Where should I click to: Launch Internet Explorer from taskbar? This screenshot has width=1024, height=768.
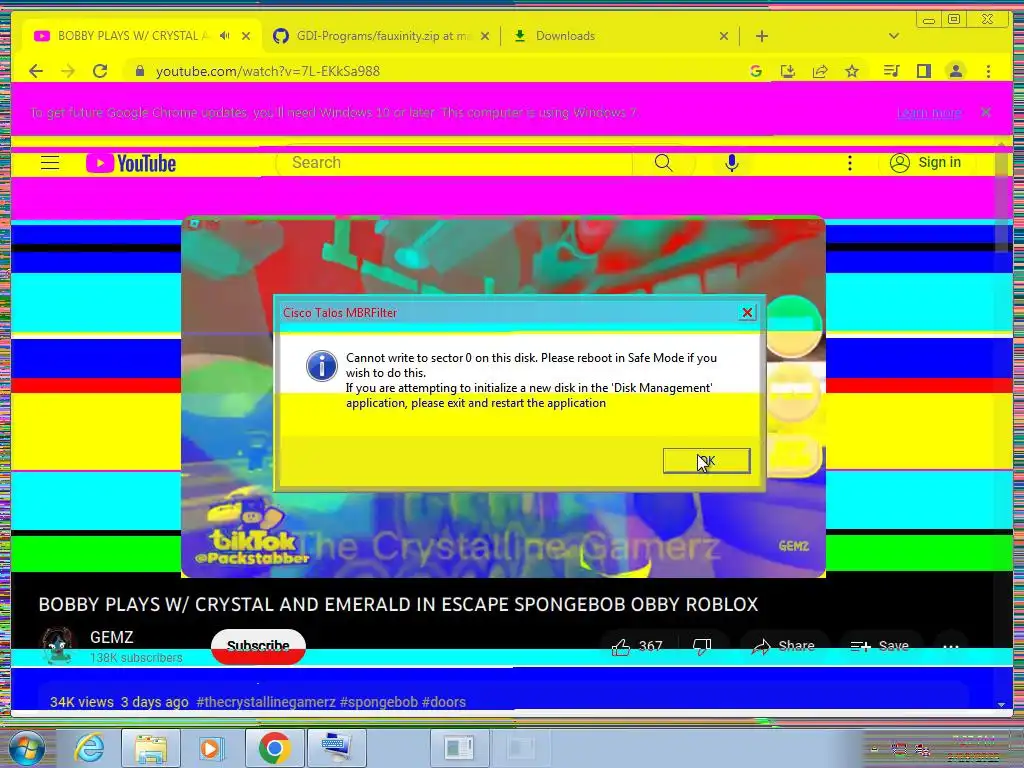(89, 747)
